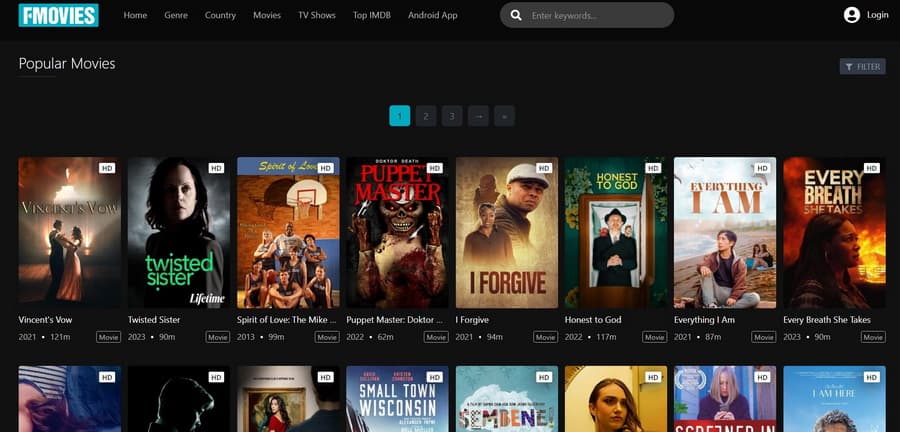The width and height of the screenshot is (900, 432).
Task: Click the HD badge on Vincent's Vow
Action: pos(107,168)
